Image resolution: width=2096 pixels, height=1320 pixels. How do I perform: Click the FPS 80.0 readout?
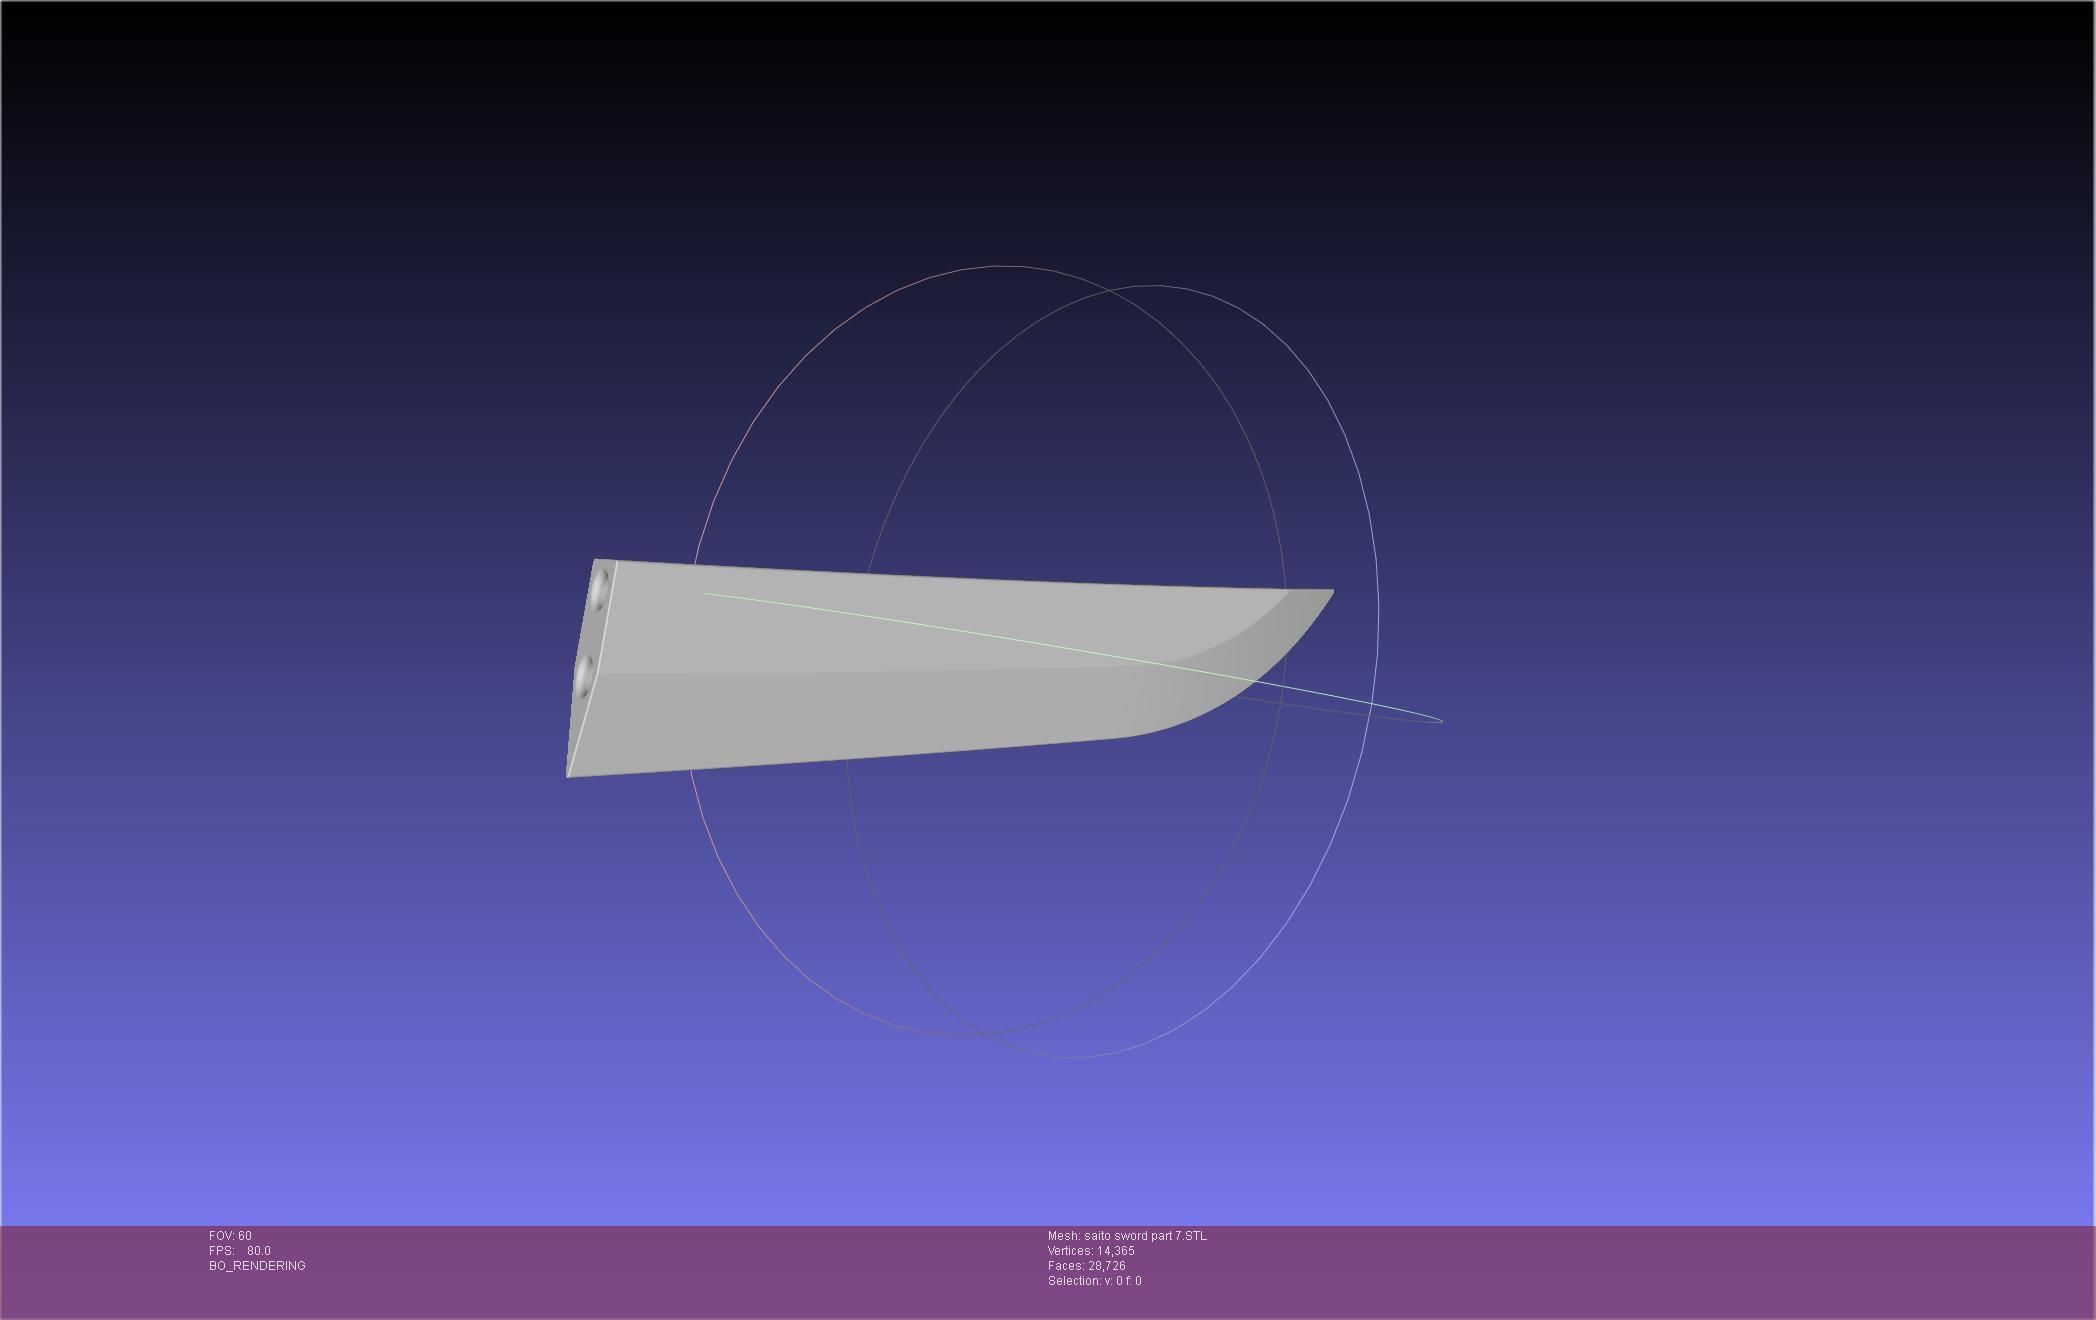[x=240, y=1251]
